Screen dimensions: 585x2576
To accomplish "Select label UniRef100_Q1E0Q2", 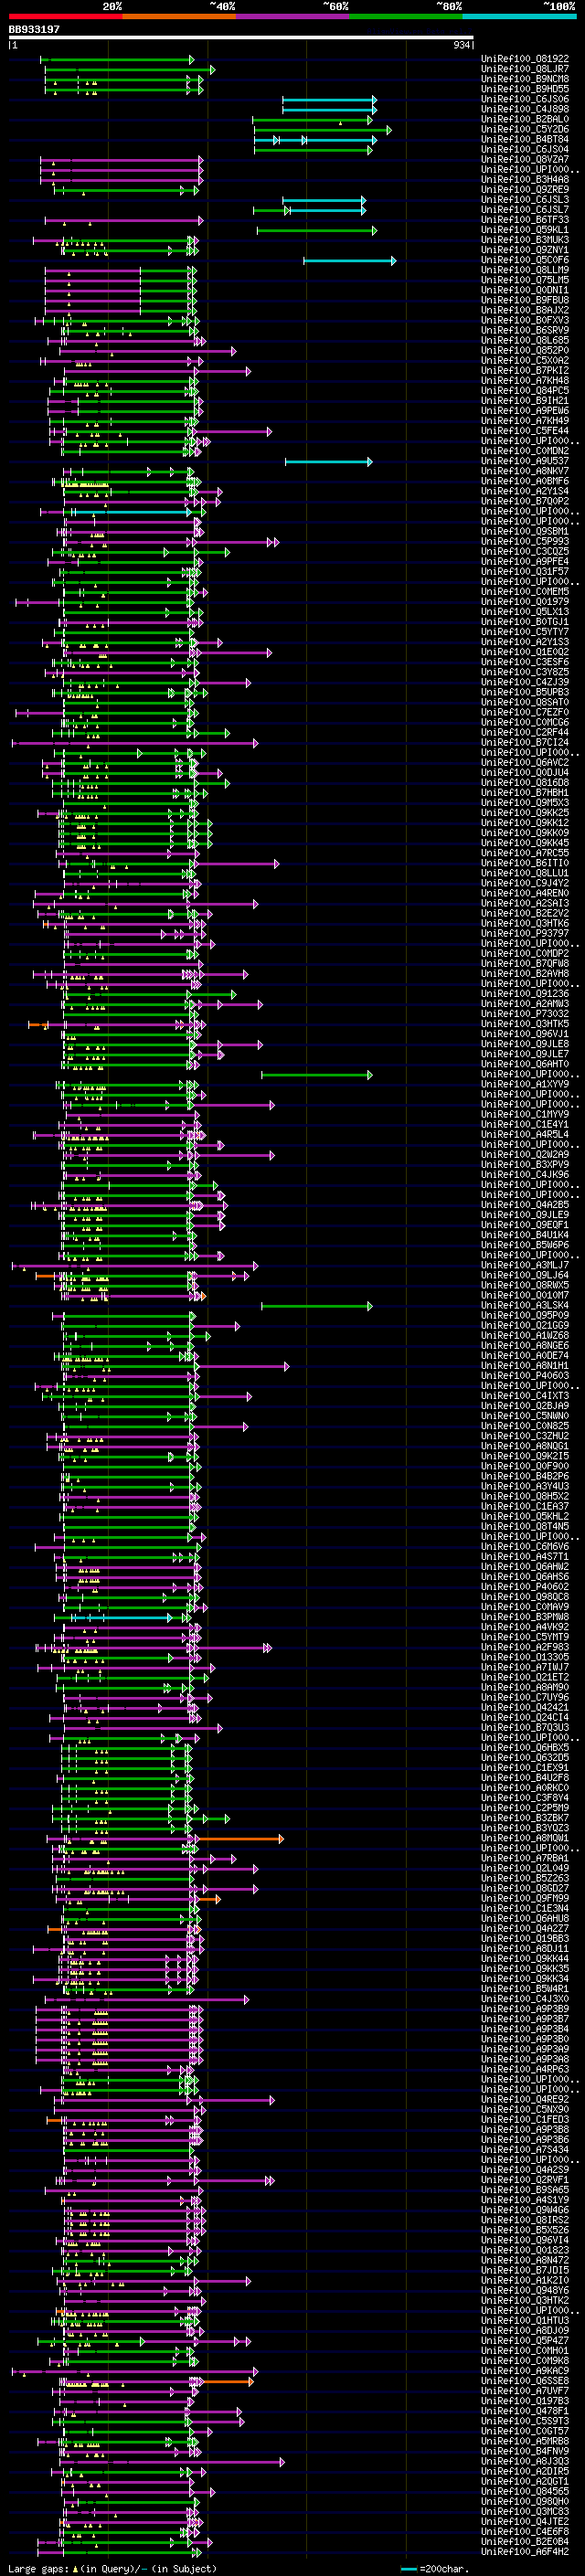I will 525,652.
